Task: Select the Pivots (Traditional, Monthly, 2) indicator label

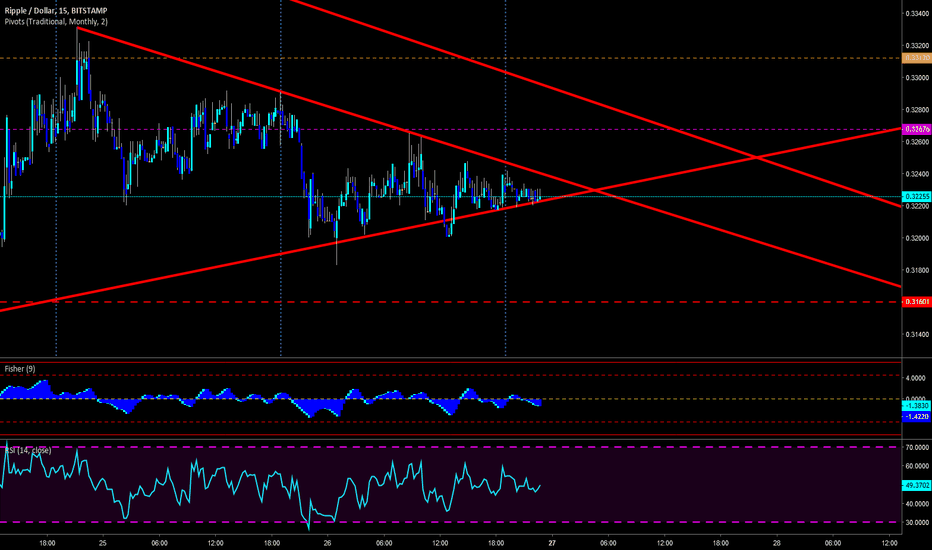Action: [x=56, y=21]
